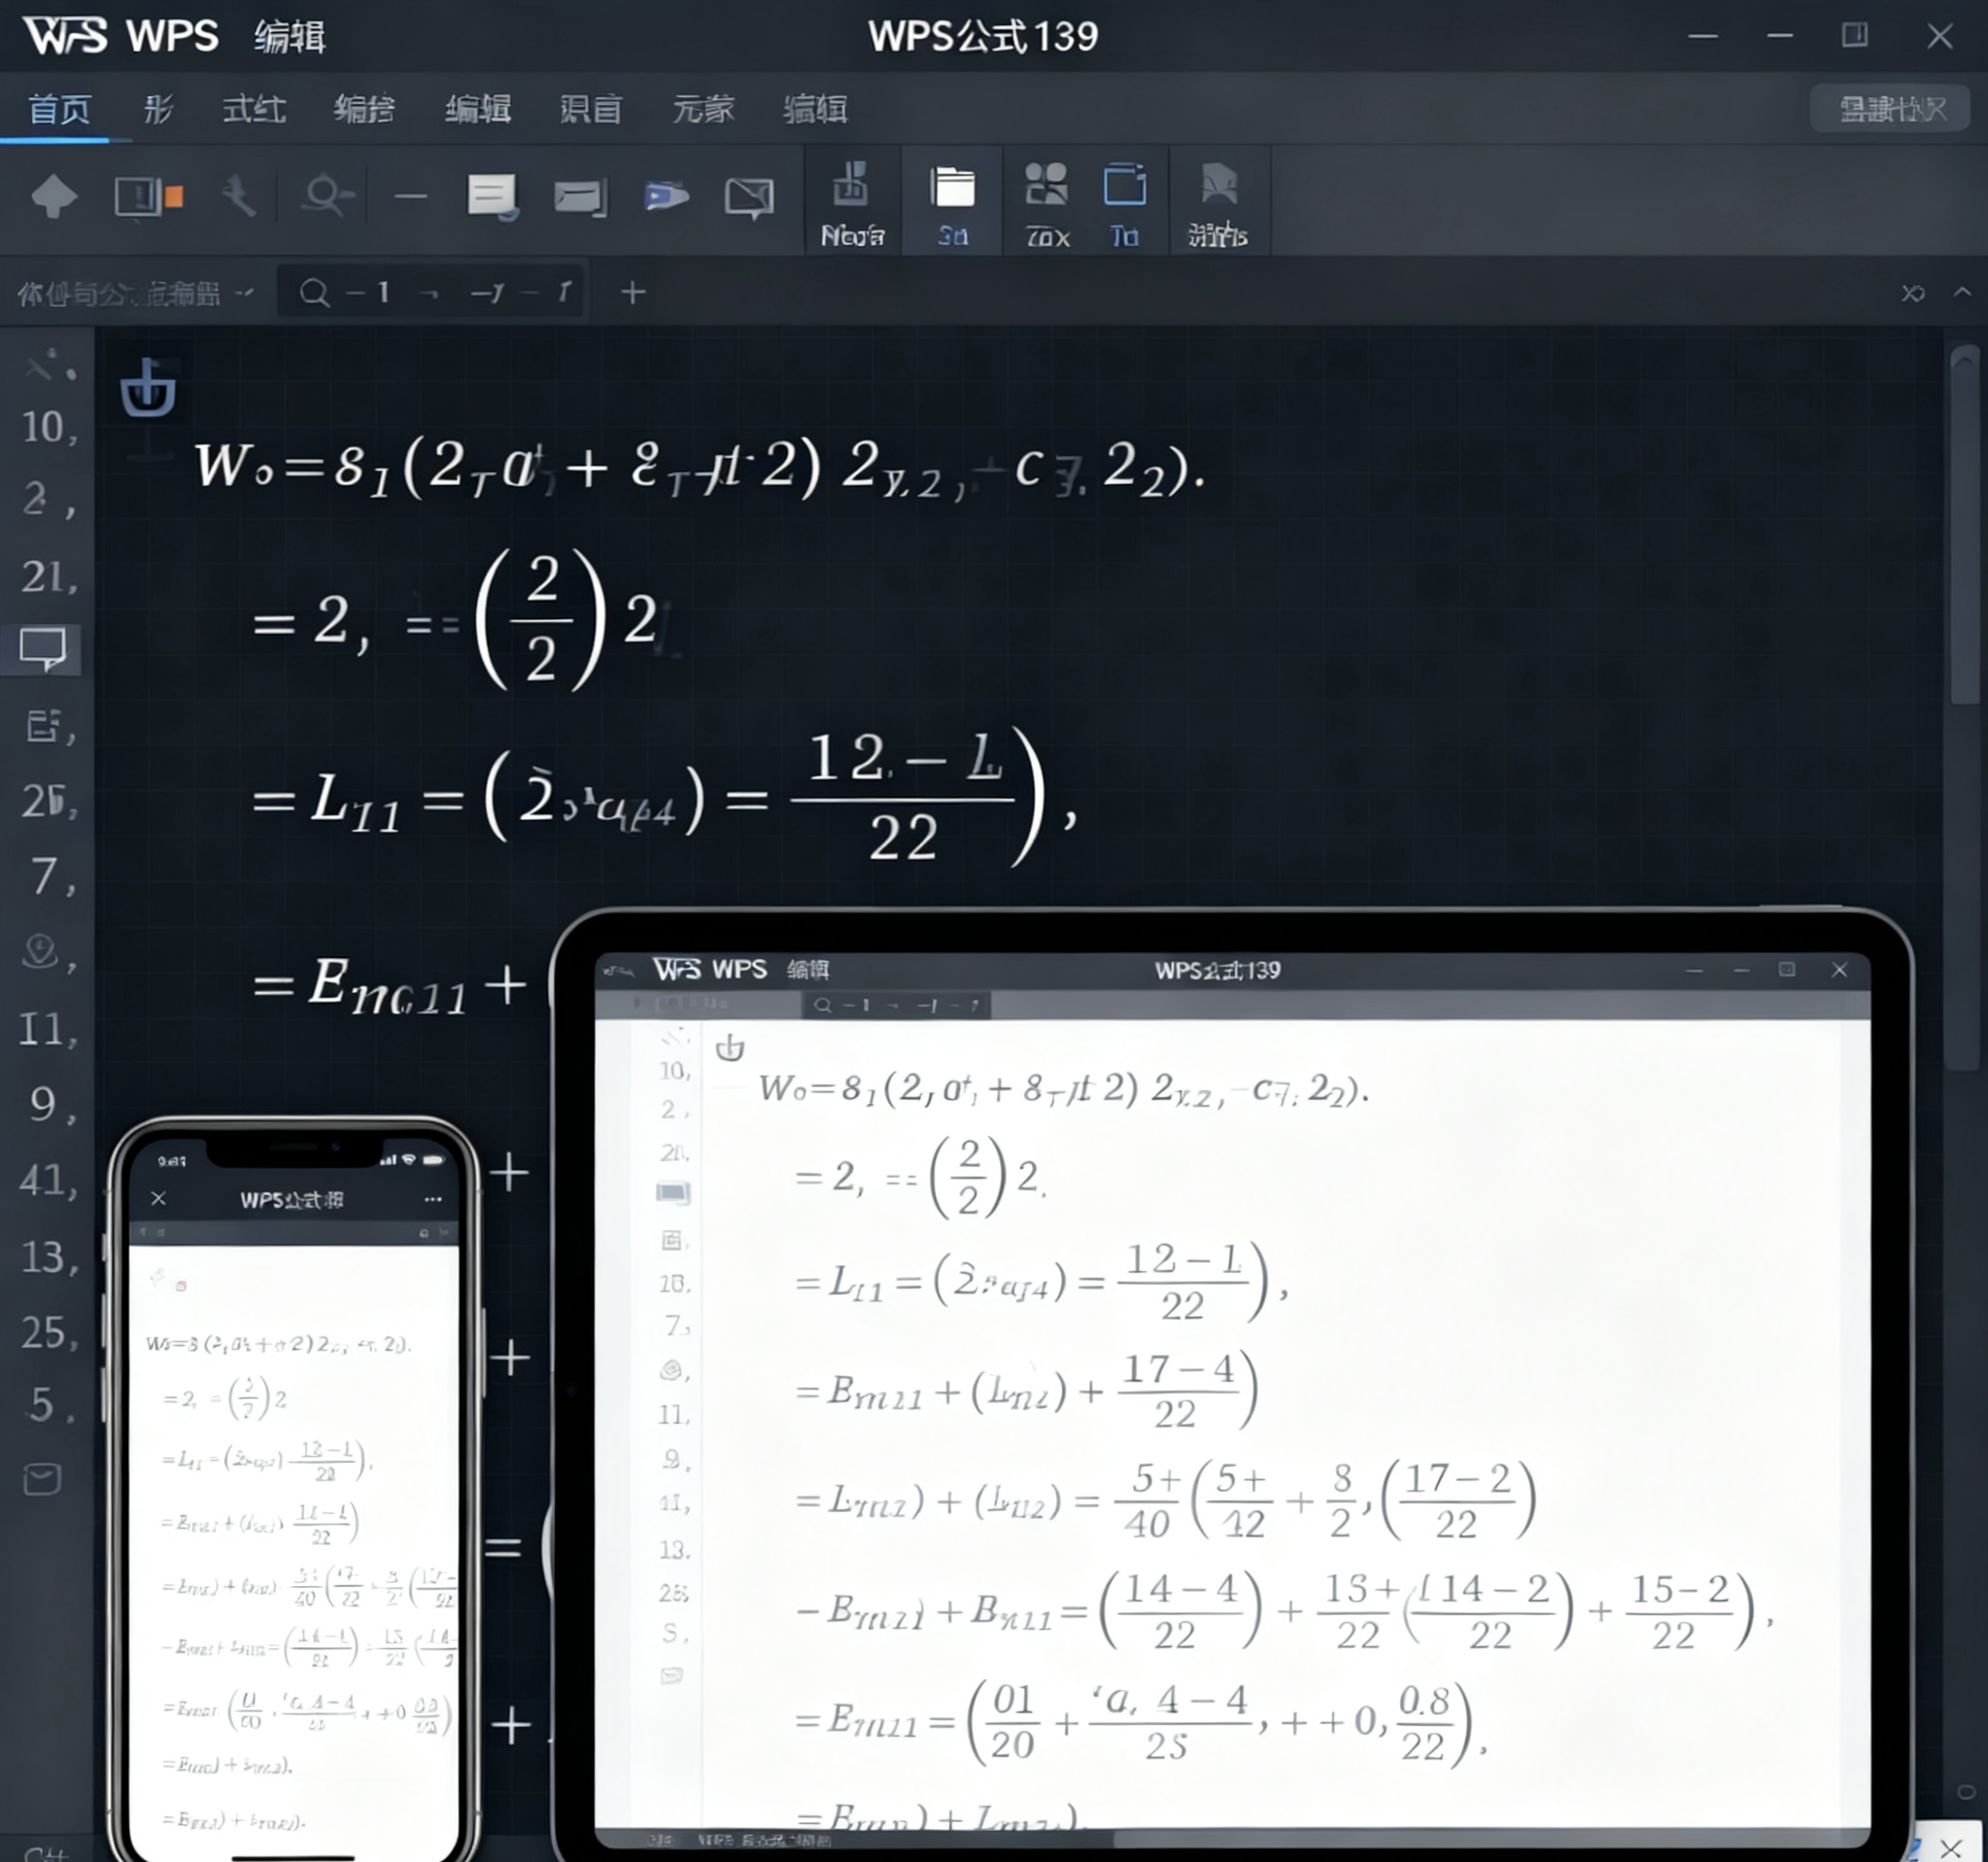Click the yellow-lined note document icon
Screen dimensions: 1988x1862
(492, 196)
